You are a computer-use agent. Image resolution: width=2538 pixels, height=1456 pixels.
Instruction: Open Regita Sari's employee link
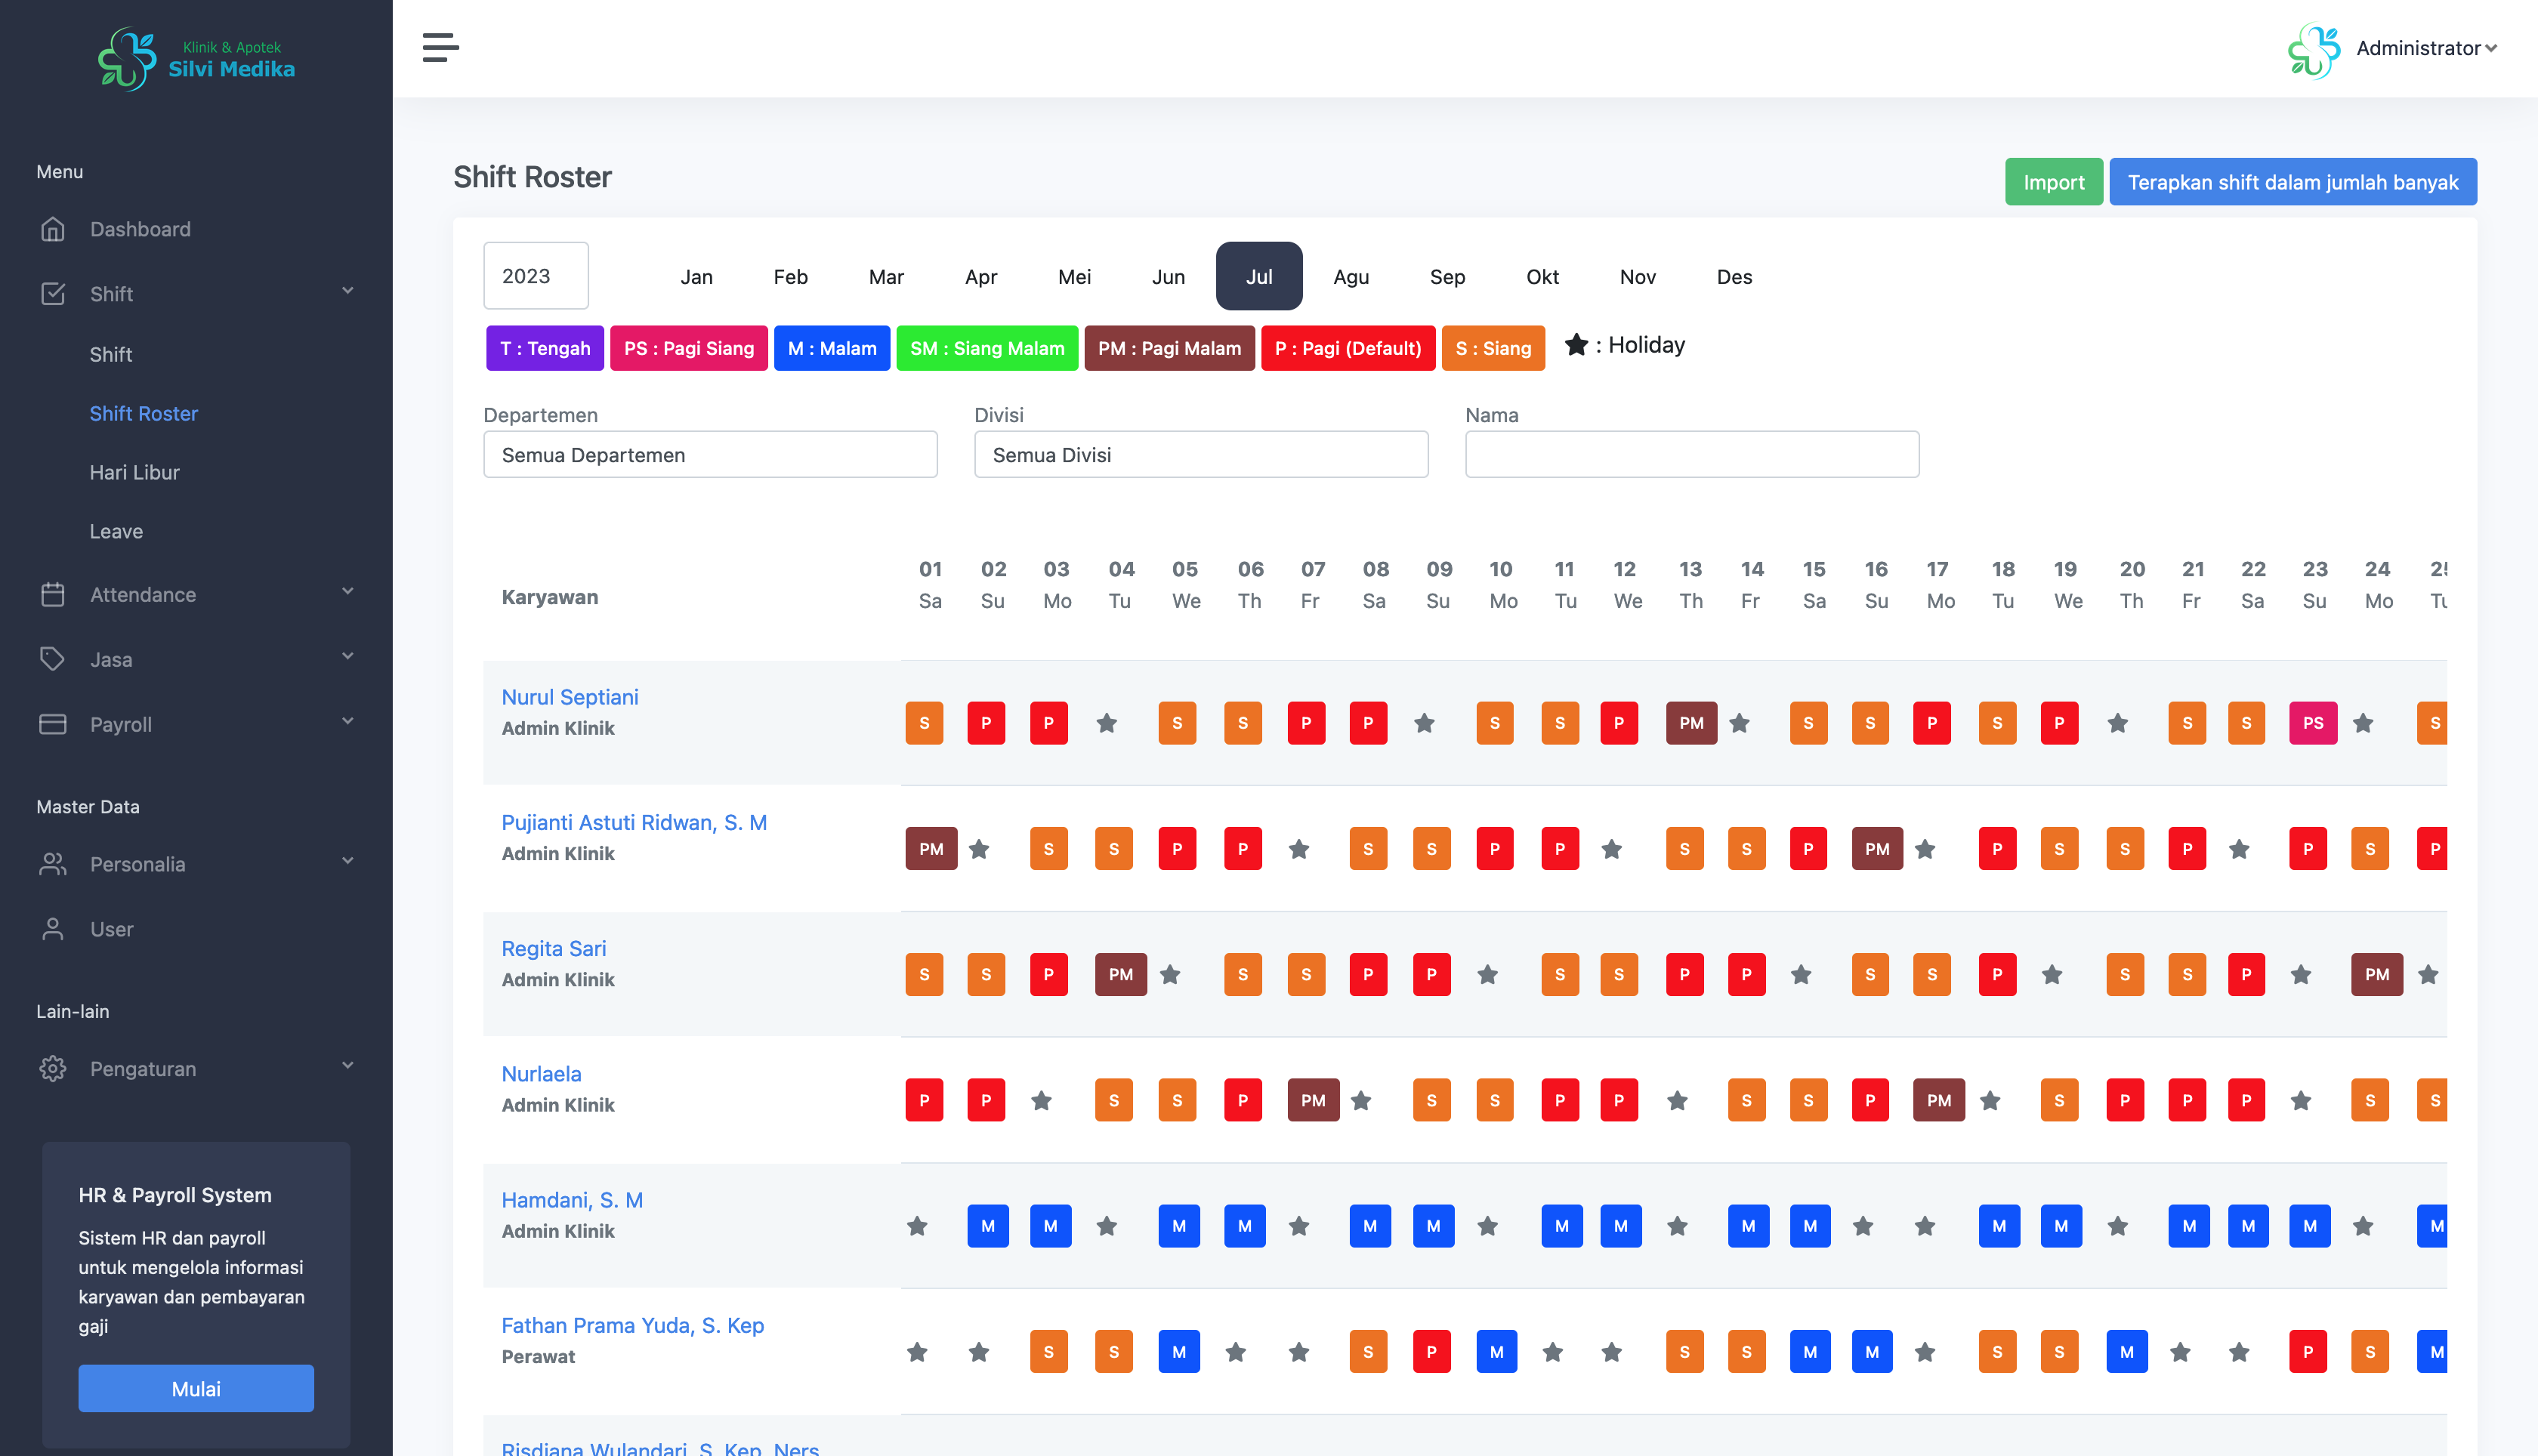554,948
